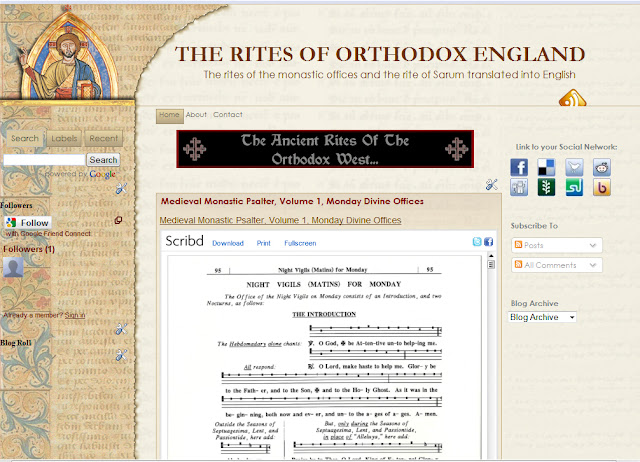Click the Scribd scrollbar up arrow
This screenshot has height=462, width=640.
pos(491,256)
